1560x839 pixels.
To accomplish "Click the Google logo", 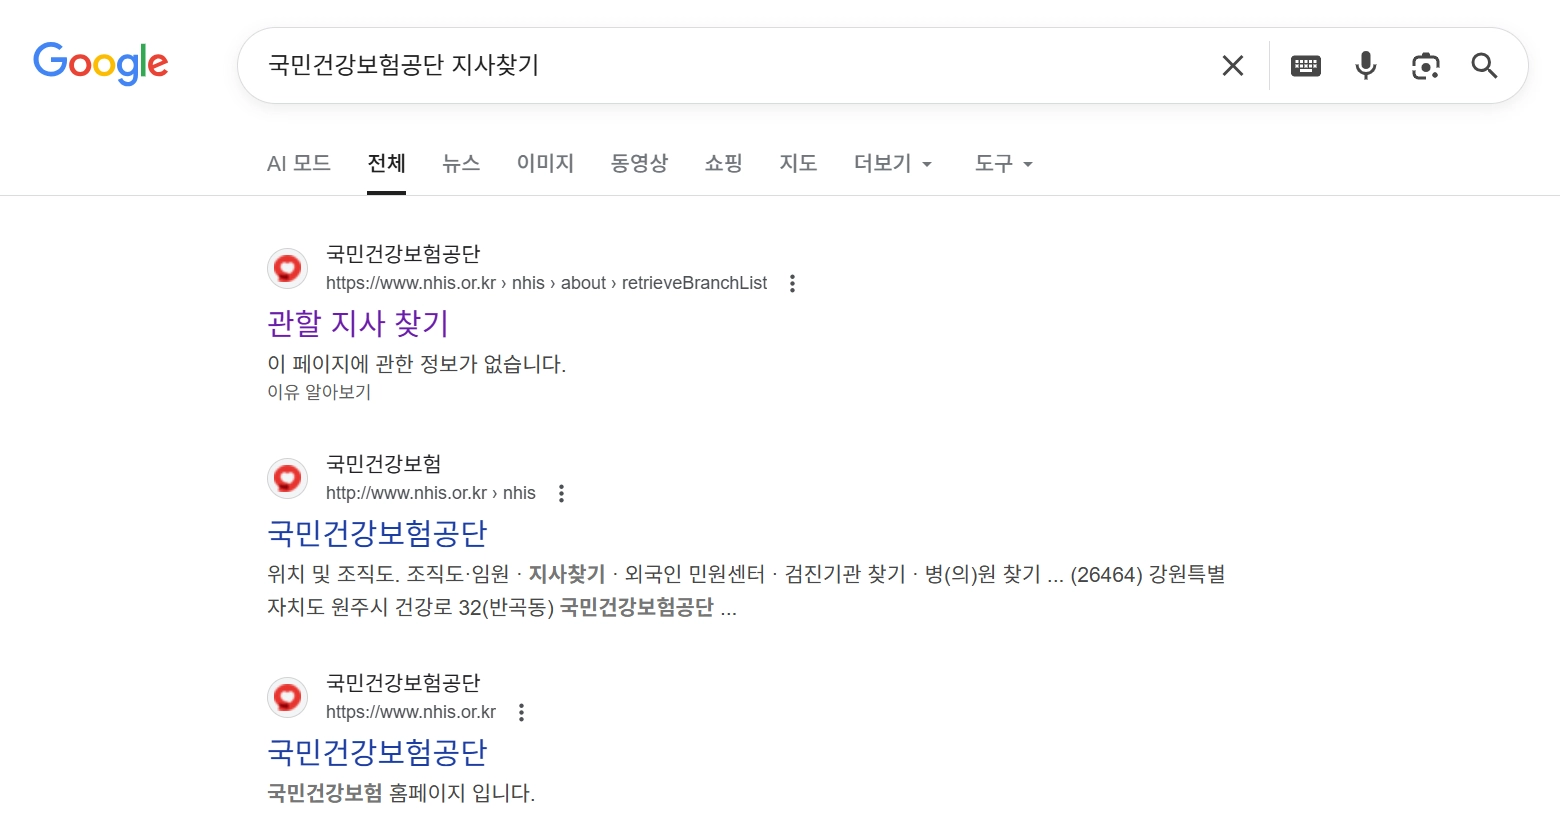I will (x=100, y=63).
